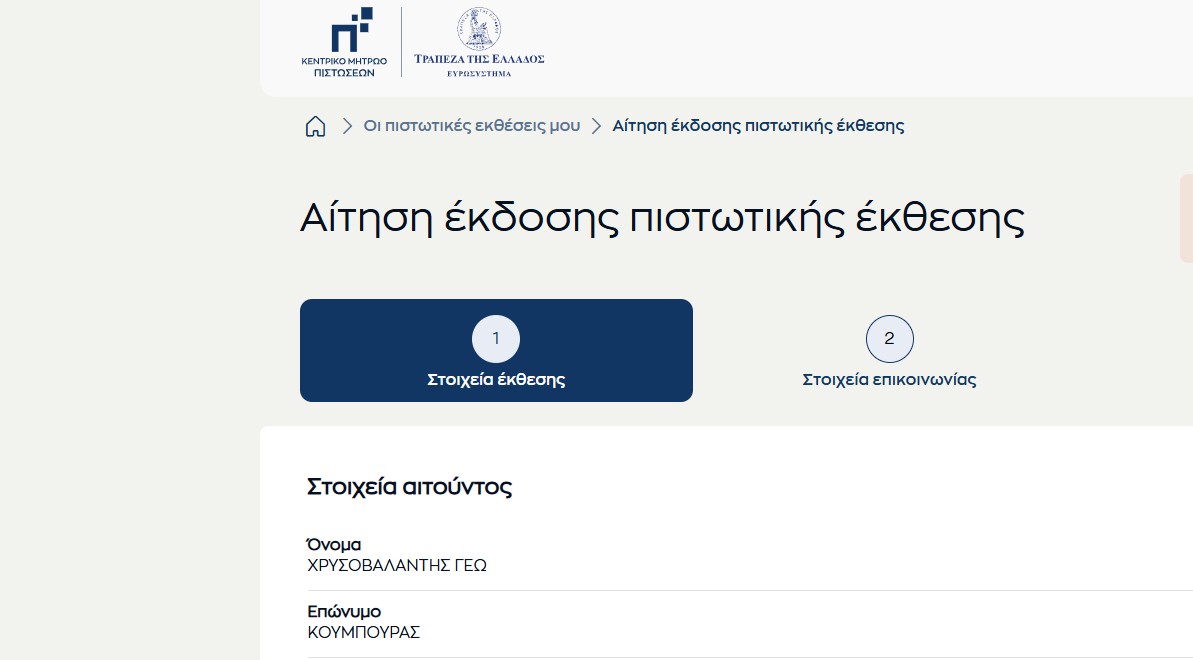This screenshot has width=1193, height=660.
Task: Click the numbered circle 2 step indicator
Action: pos(889,339)
